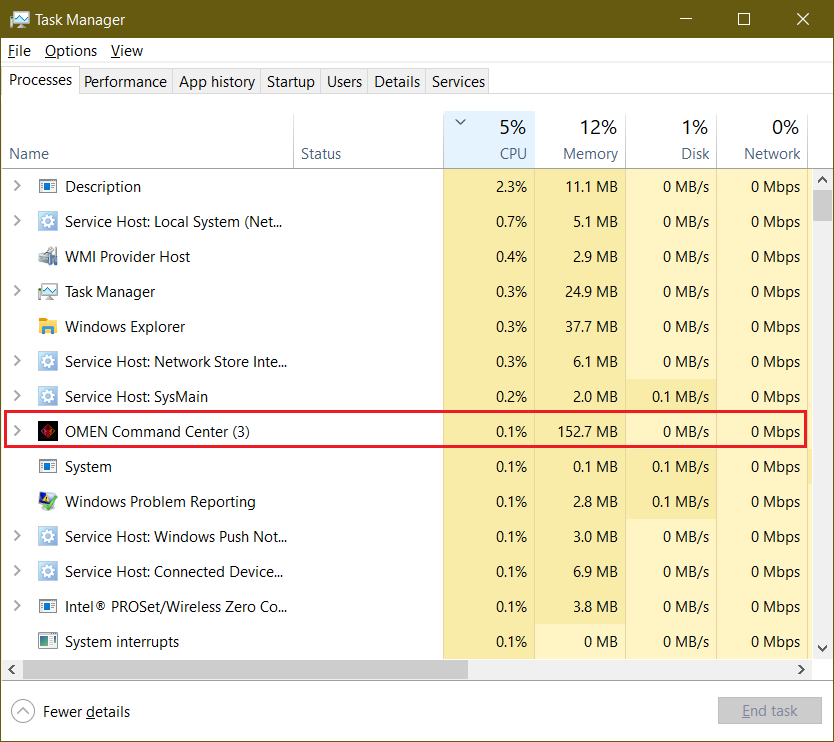Click the Windows Explorer folder icon
The width and height of the screenshot is (834, 742).
click(x=48, y=326)
